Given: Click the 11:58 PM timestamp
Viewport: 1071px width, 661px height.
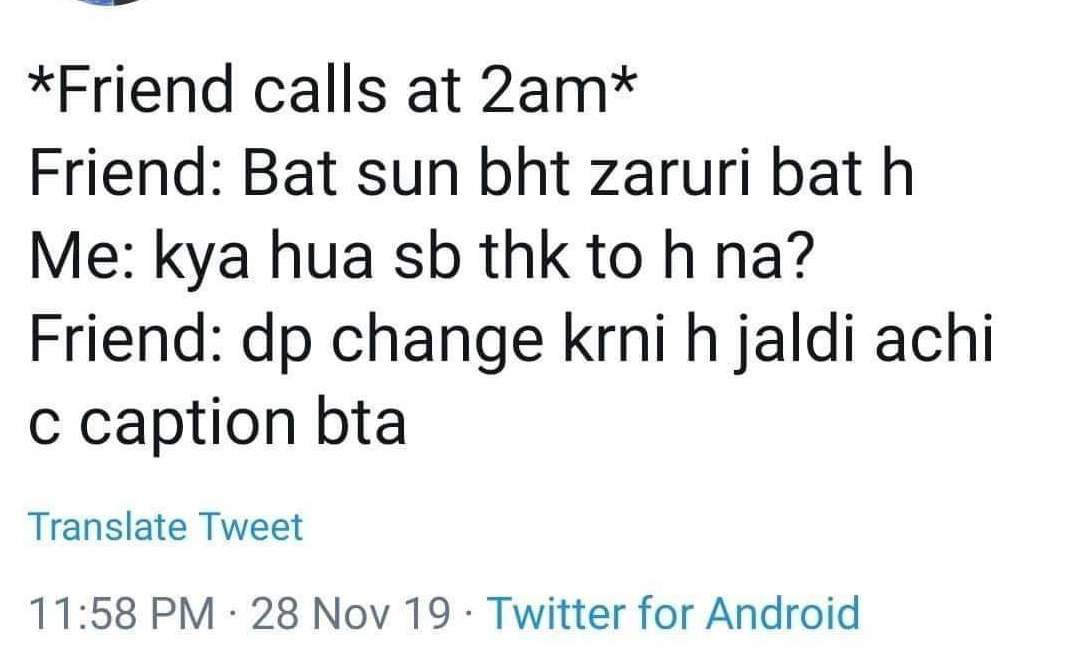Looking at the screenshot, I should click(x=121, y=611).
